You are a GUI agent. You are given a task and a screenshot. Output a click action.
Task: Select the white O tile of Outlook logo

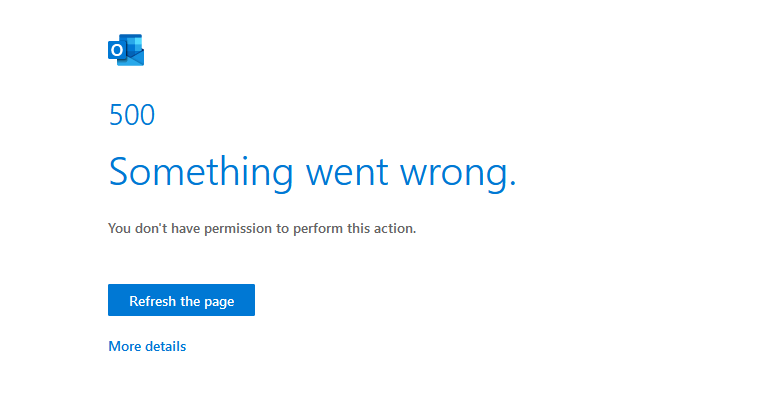117,50
